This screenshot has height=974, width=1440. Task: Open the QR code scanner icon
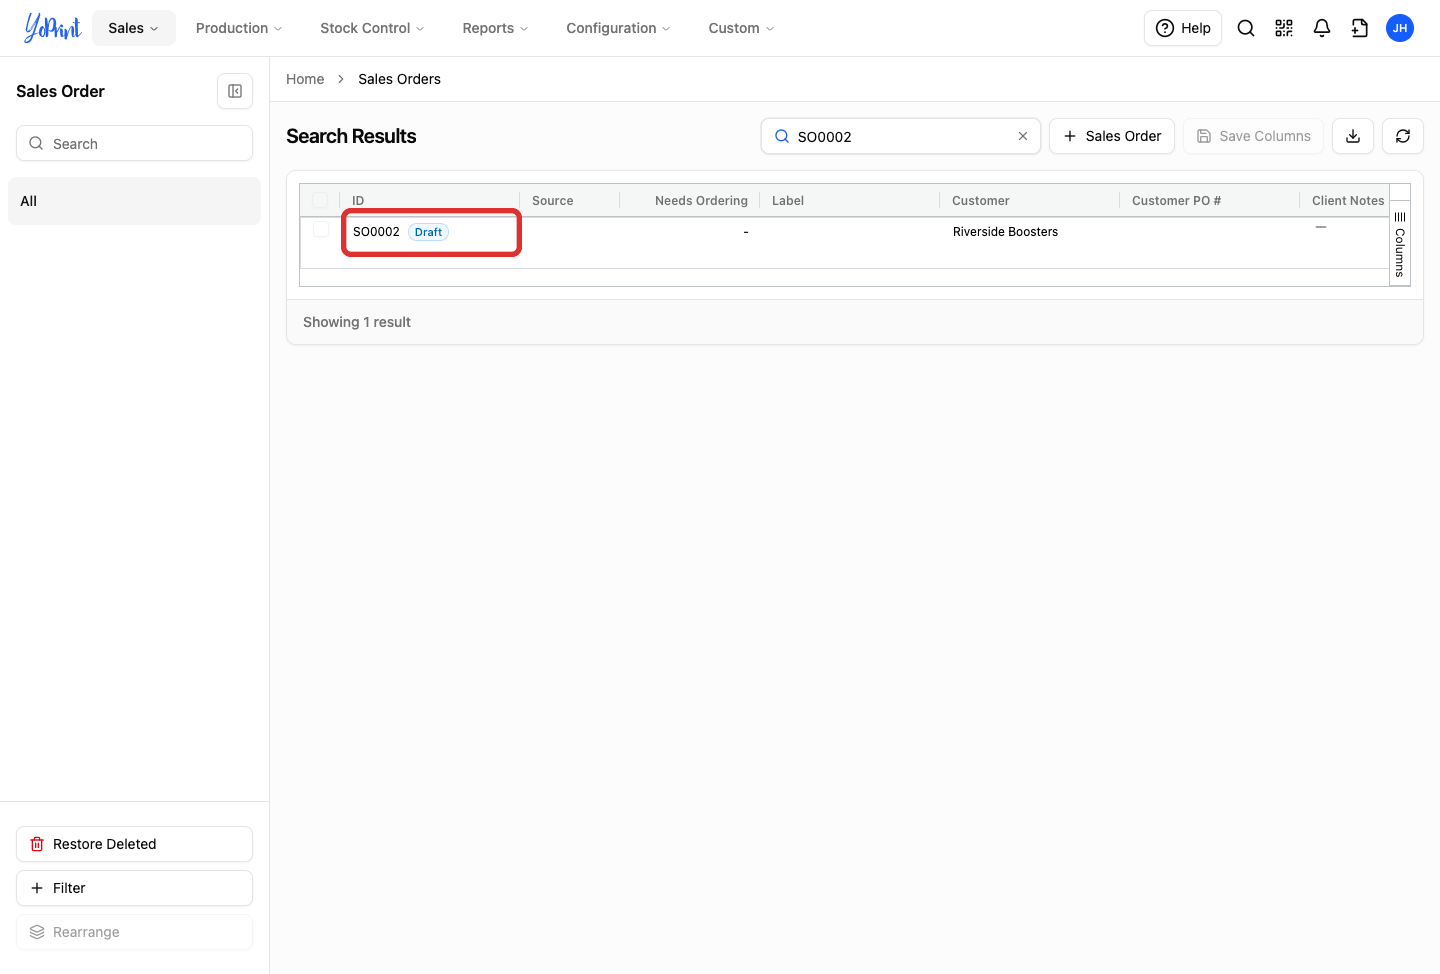(x=1284, y=28)
